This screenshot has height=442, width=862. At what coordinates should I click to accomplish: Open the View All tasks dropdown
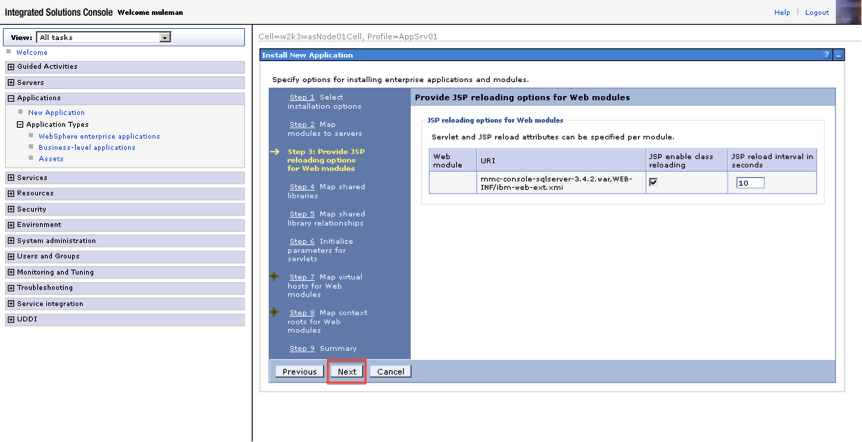(165, 37)
